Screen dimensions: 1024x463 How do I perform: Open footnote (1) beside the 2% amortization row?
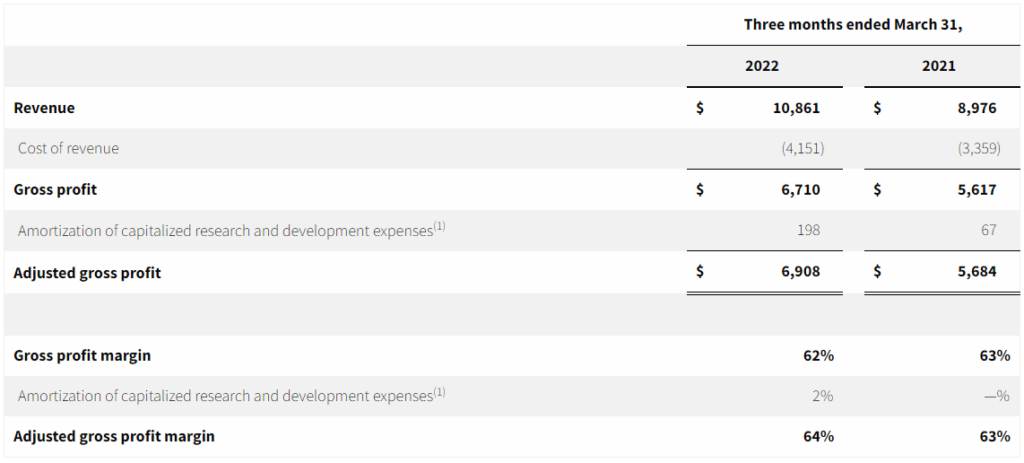(439, 392)
